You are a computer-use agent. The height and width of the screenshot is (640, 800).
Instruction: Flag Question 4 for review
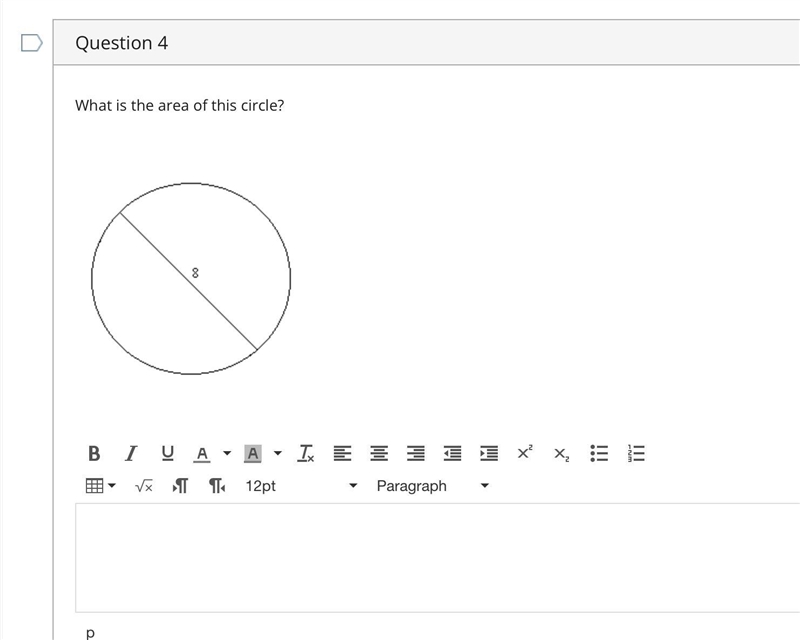pyautogui.click(x=32, y=43)
